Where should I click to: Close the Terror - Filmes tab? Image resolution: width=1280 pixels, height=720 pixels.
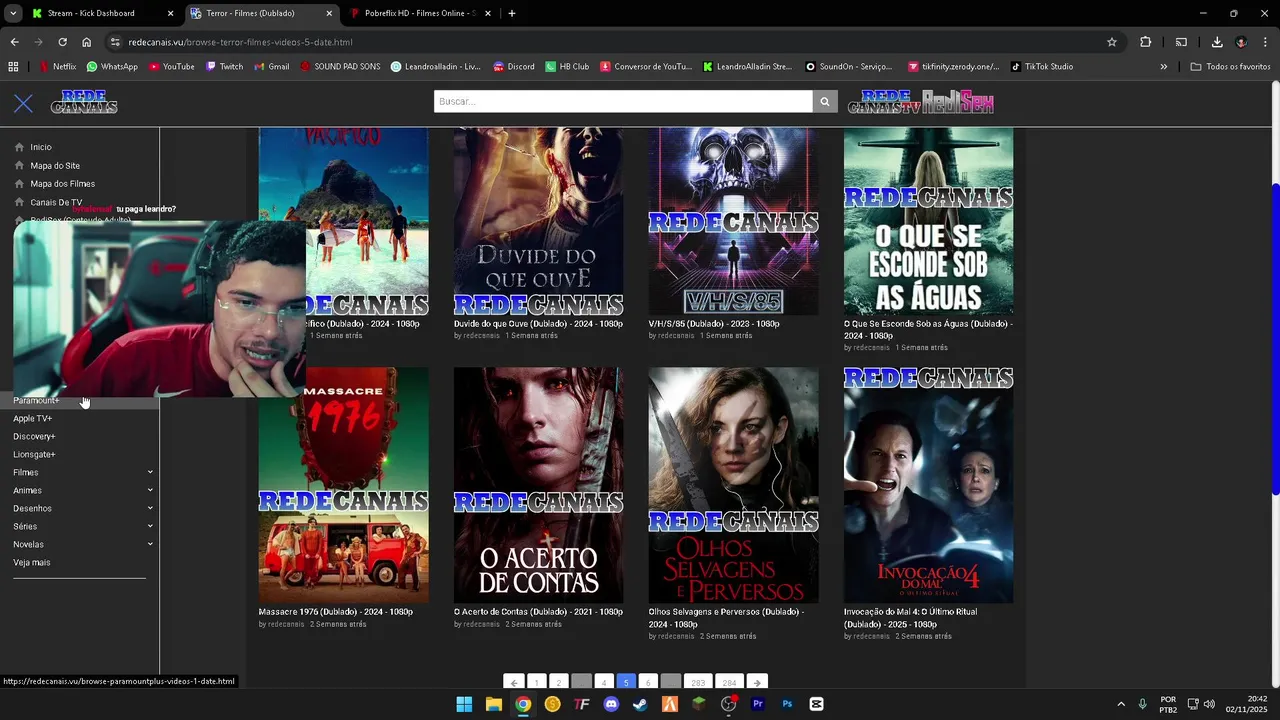pos(329,13)
